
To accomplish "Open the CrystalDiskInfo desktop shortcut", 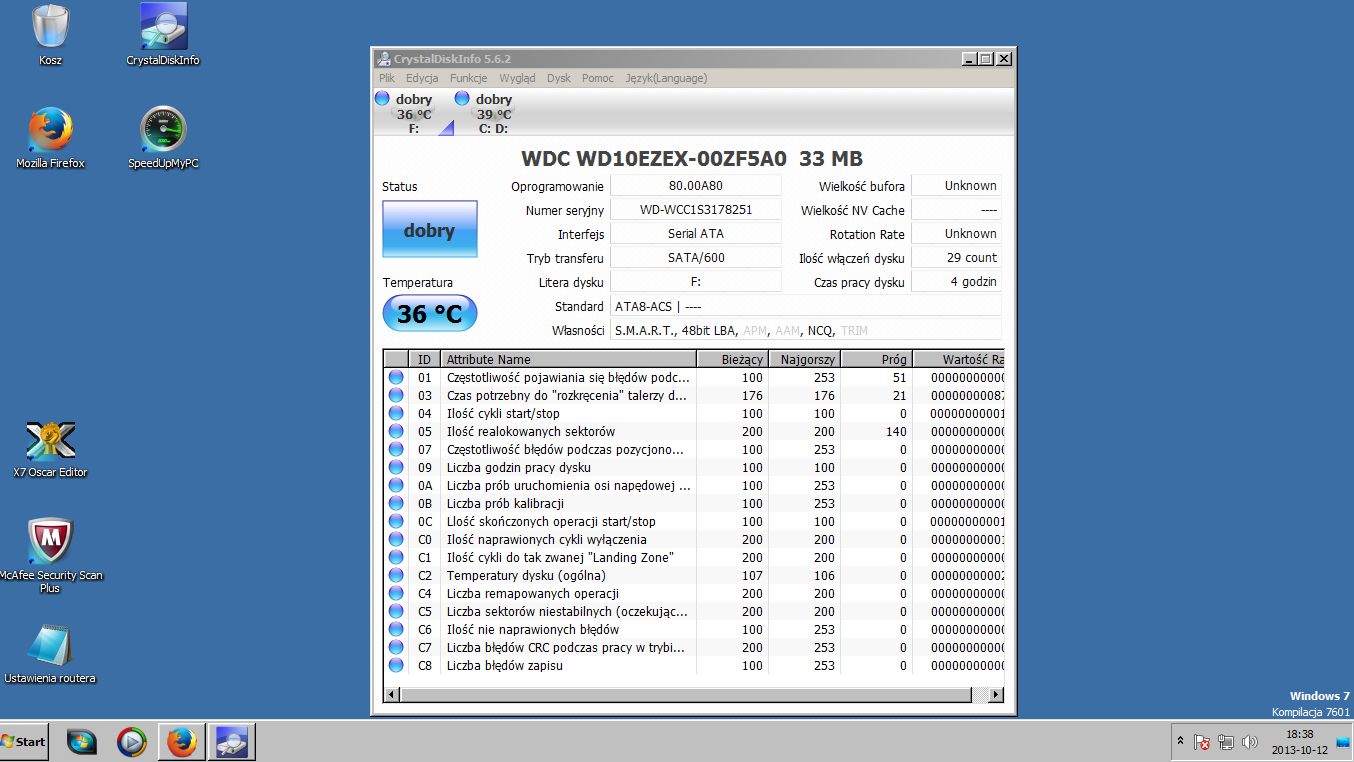I will pyautogui.click(x=163, y=34).
